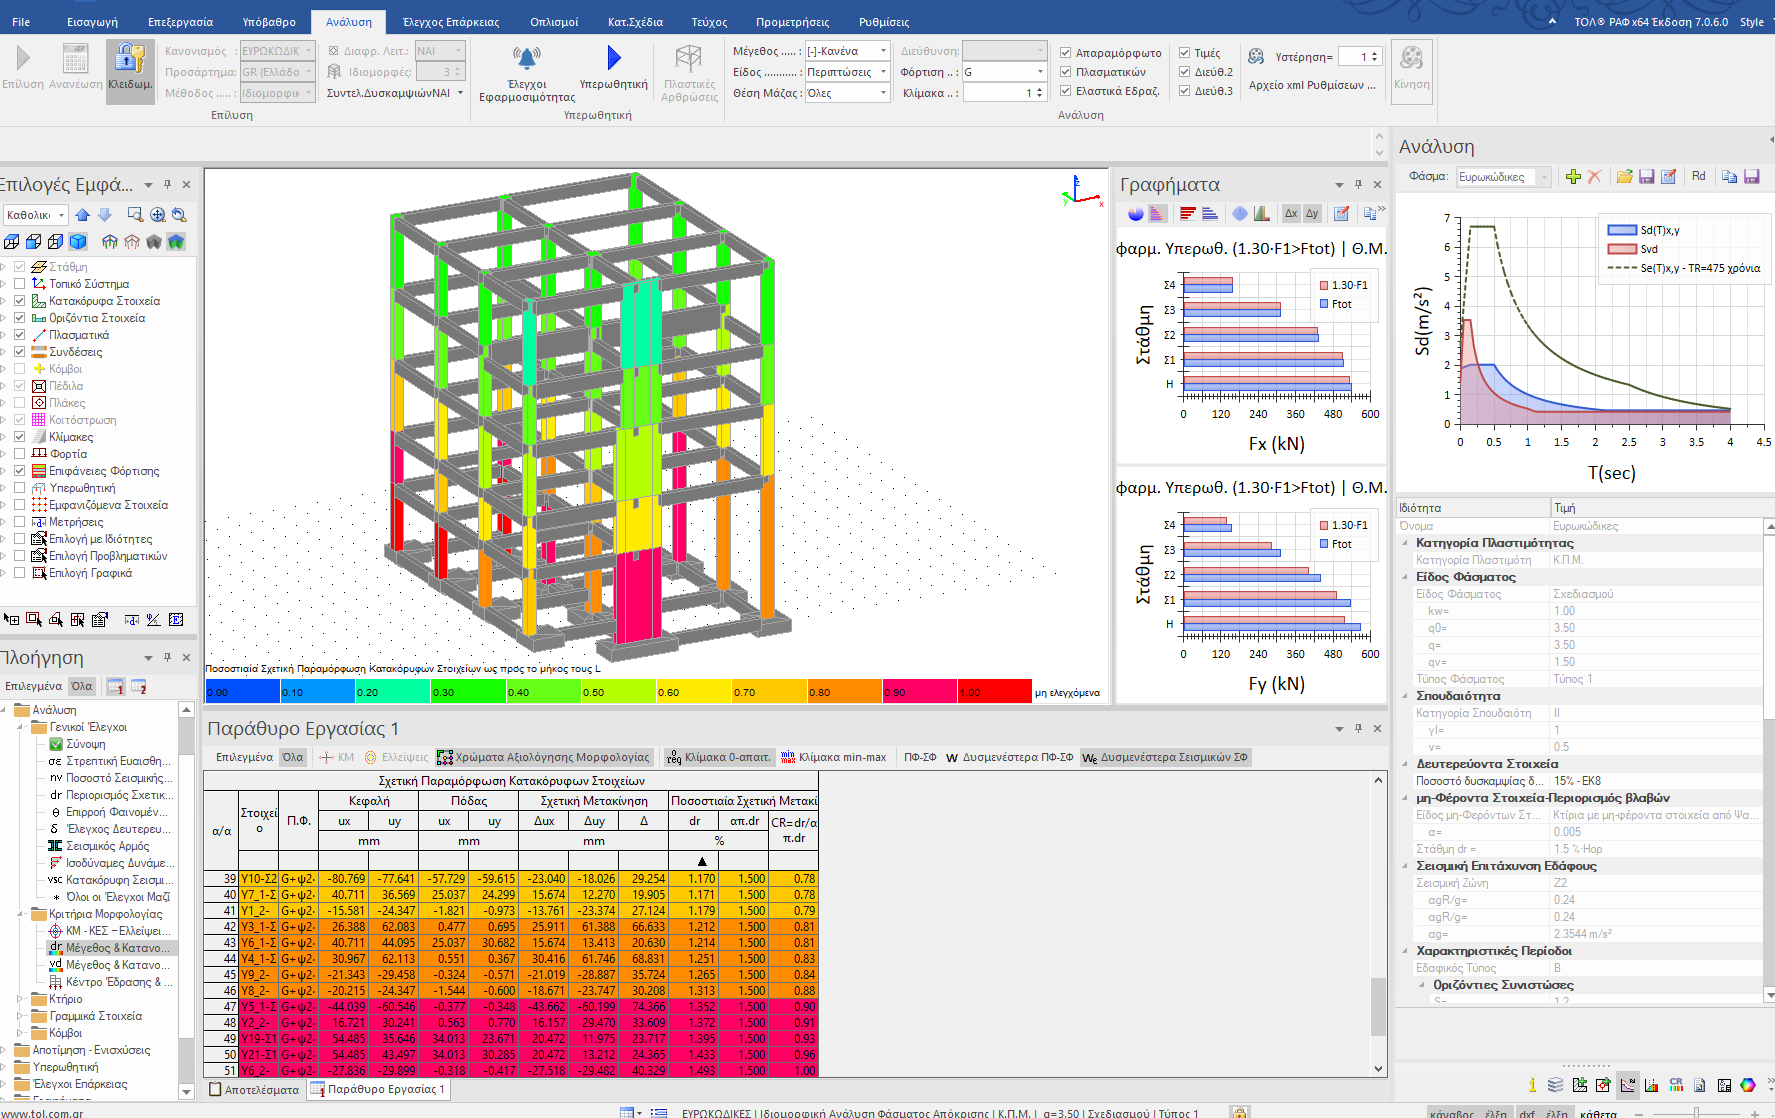This screenshot has height=1118, width=1775.
Task: Collapse Σεισμική Επιτάχυνση Εδάφους group
Action: [x=1405, y=866]
